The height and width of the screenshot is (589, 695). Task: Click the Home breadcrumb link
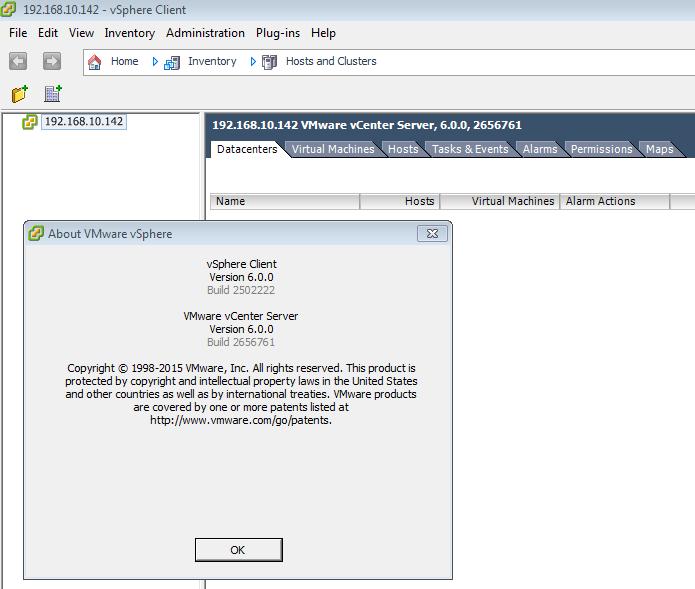click(125, 61)
